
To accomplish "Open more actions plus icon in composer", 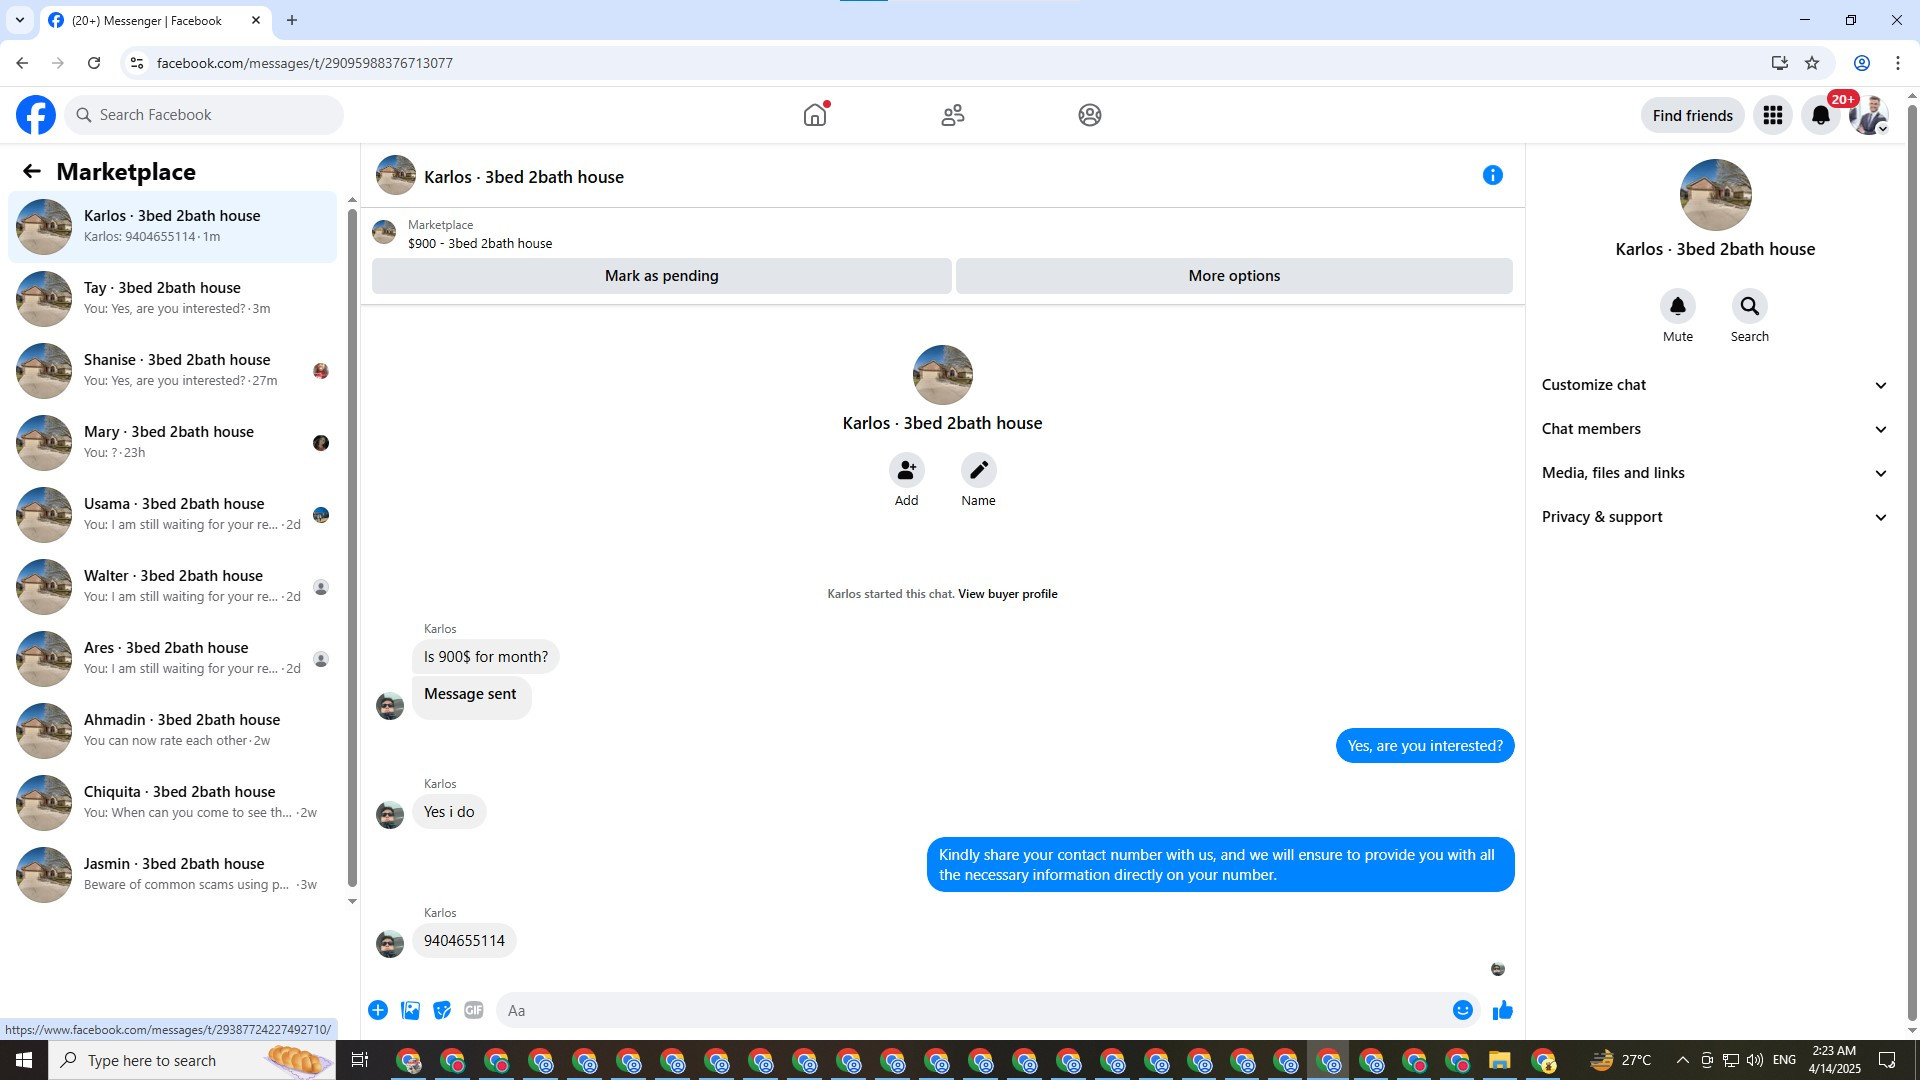I will tap(378, 1010).
